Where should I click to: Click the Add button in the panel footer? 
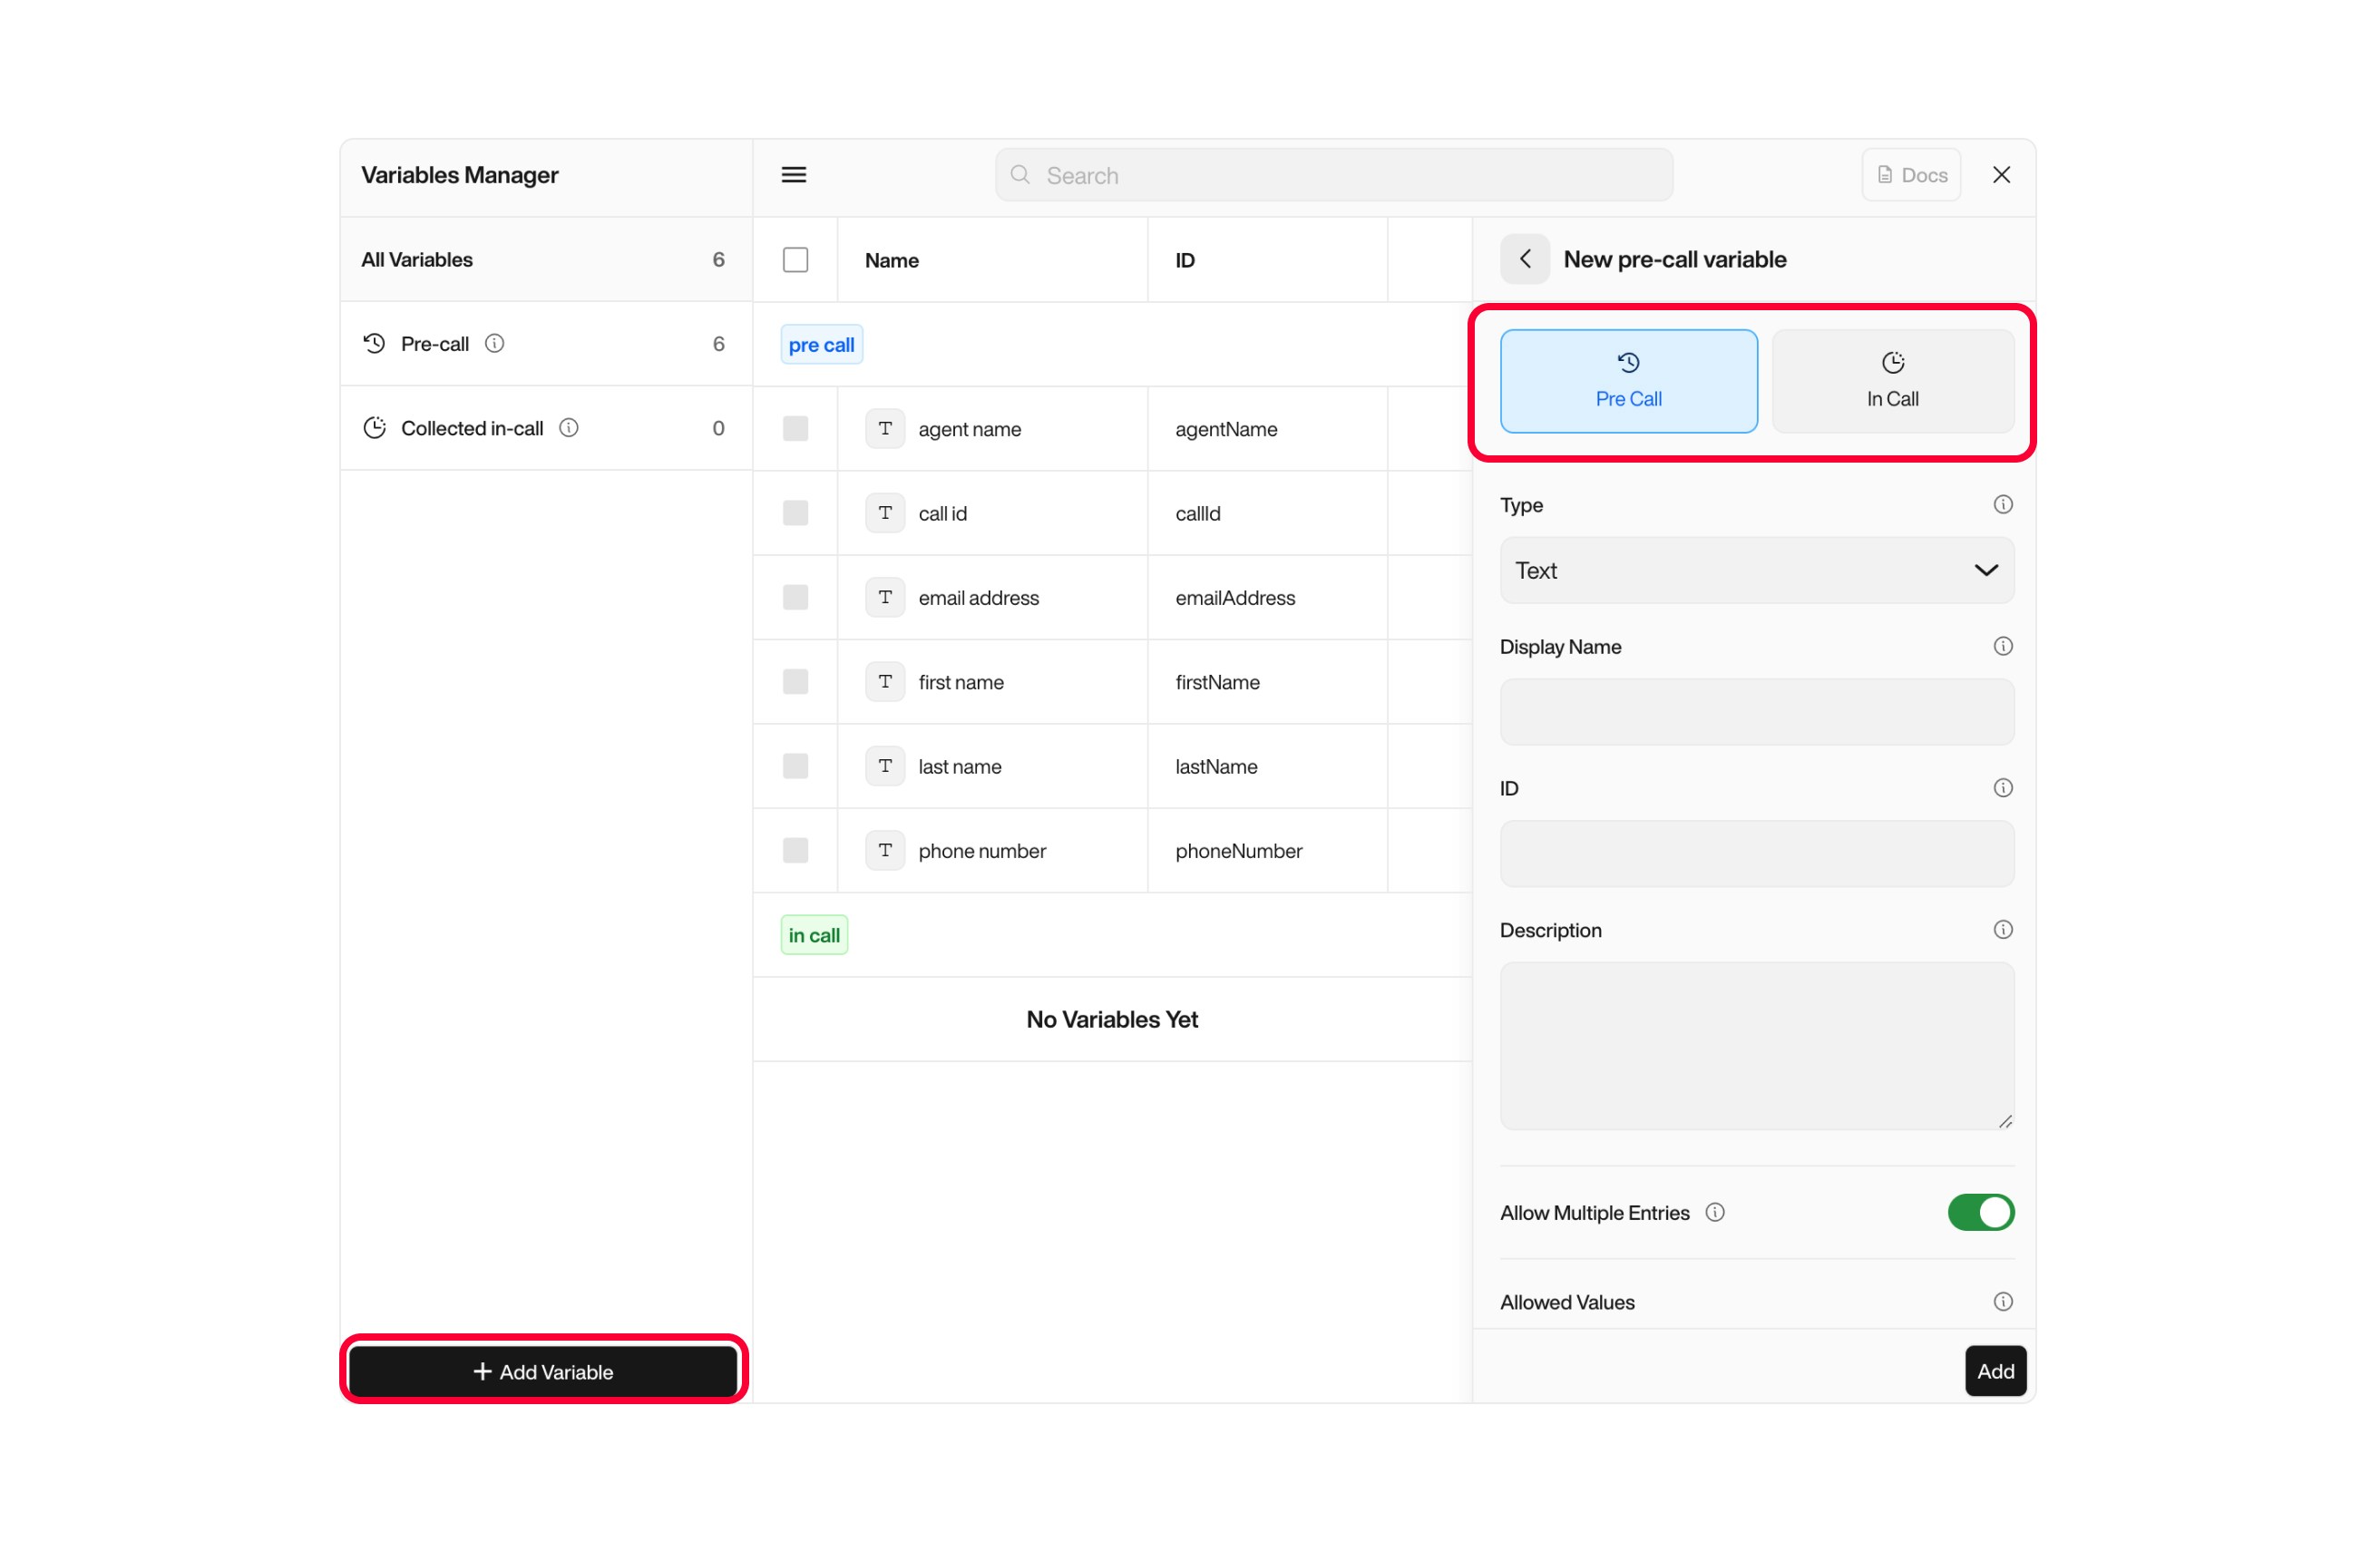1994,1371
